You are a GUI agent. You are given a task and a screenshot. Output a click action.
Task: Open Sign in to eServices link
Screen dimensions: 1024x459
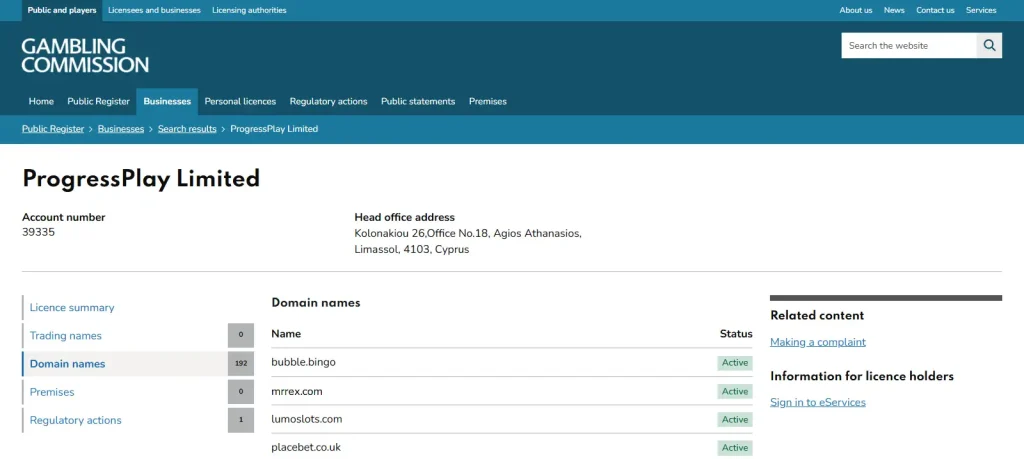click(818, 402)
